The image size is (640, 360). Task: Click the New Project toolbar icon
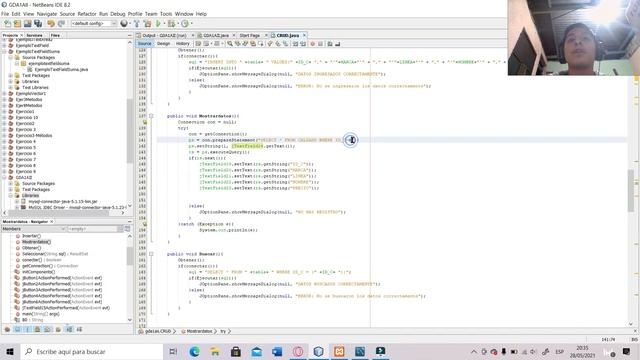(x=18, y=24)
